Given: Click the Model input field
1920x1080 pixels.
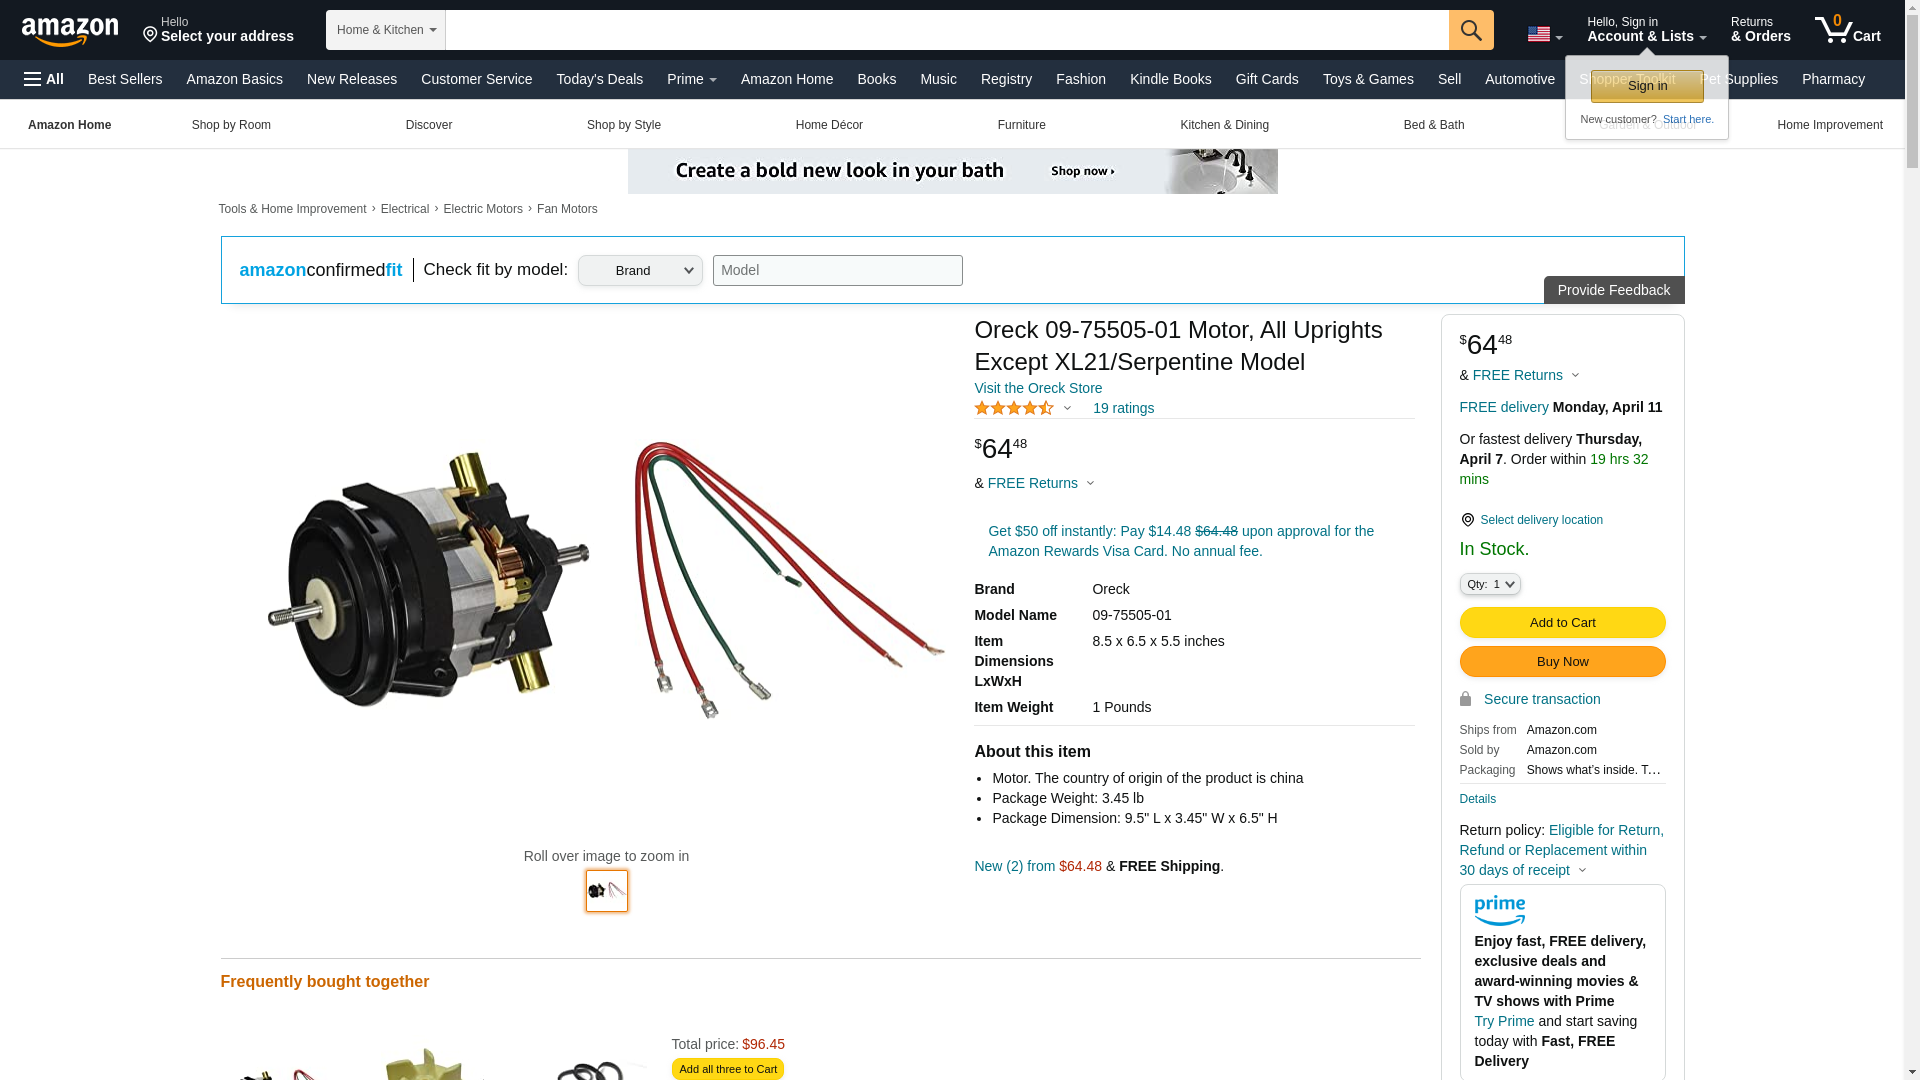Looking at the screenshot, I should point(838,270).
